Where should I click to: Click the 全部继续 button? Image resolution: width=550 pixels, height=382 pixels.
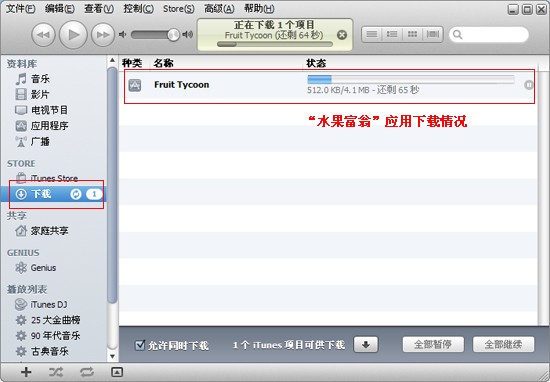504,344
